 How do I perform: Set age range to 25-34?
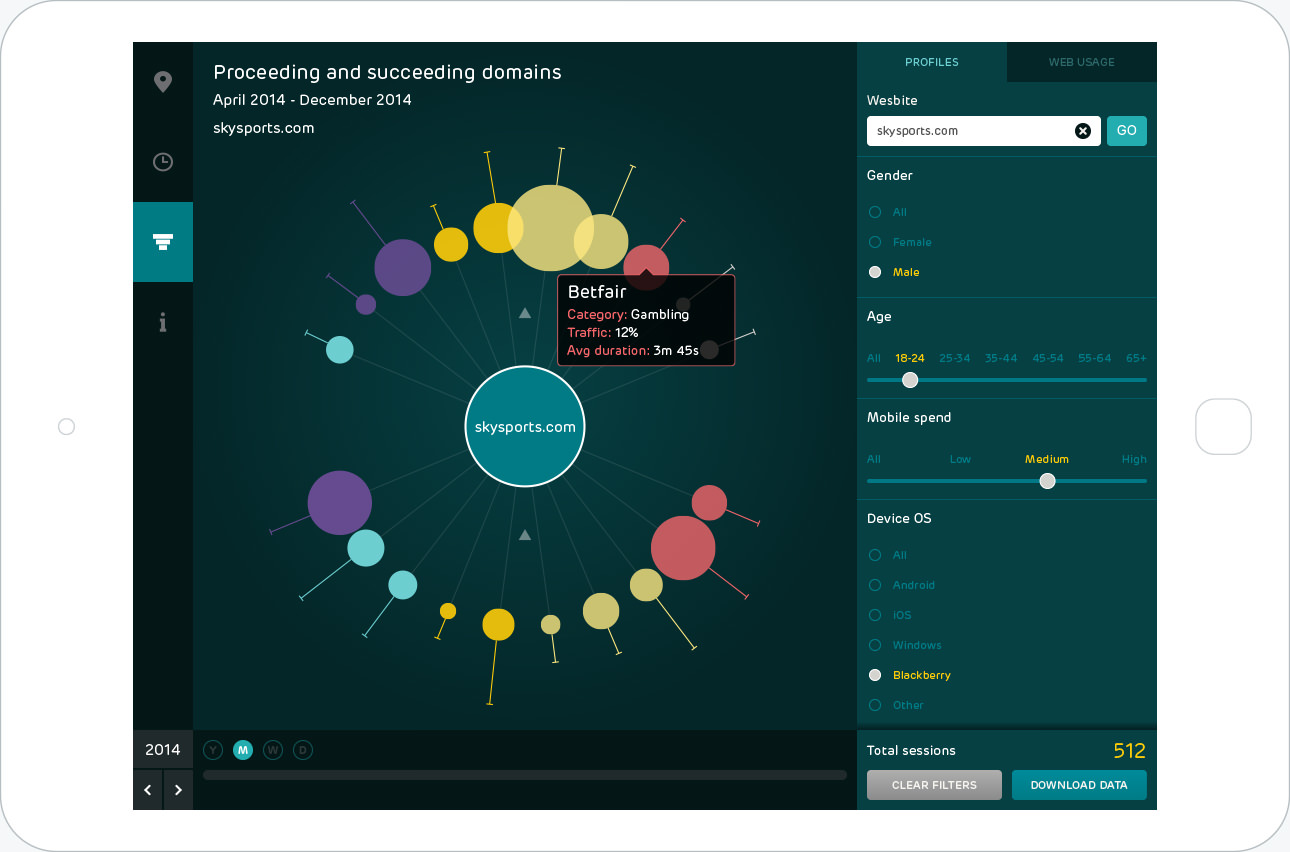click(x=955, y=358)
